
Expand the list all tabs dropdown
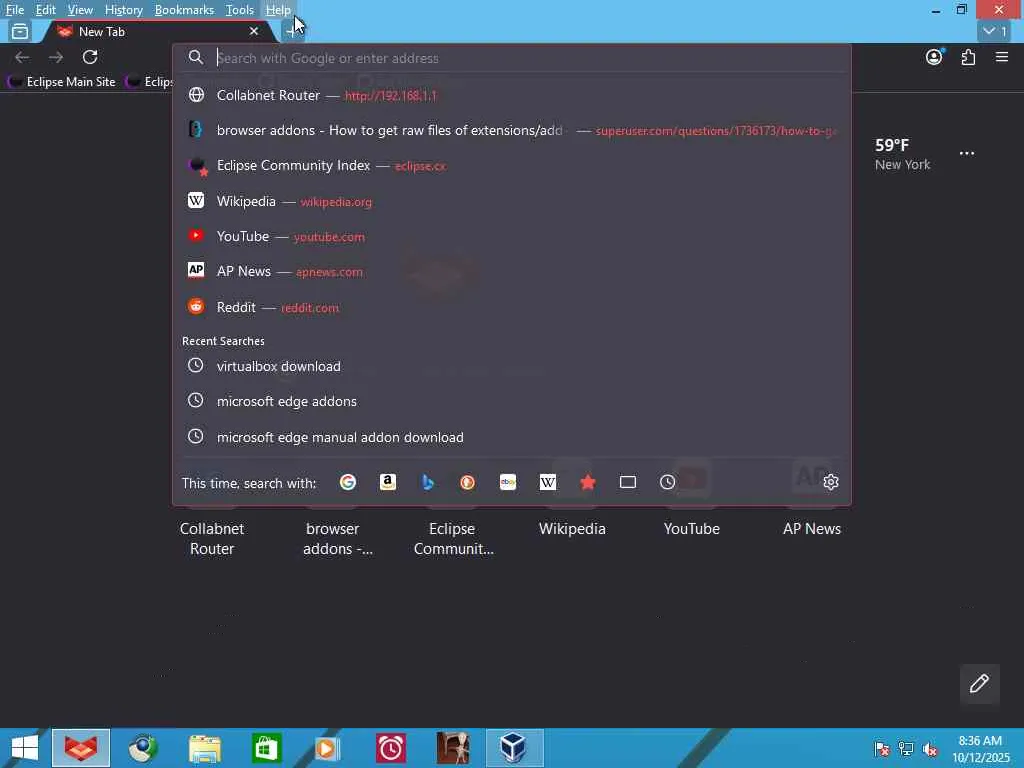click(x=995, y=31)
